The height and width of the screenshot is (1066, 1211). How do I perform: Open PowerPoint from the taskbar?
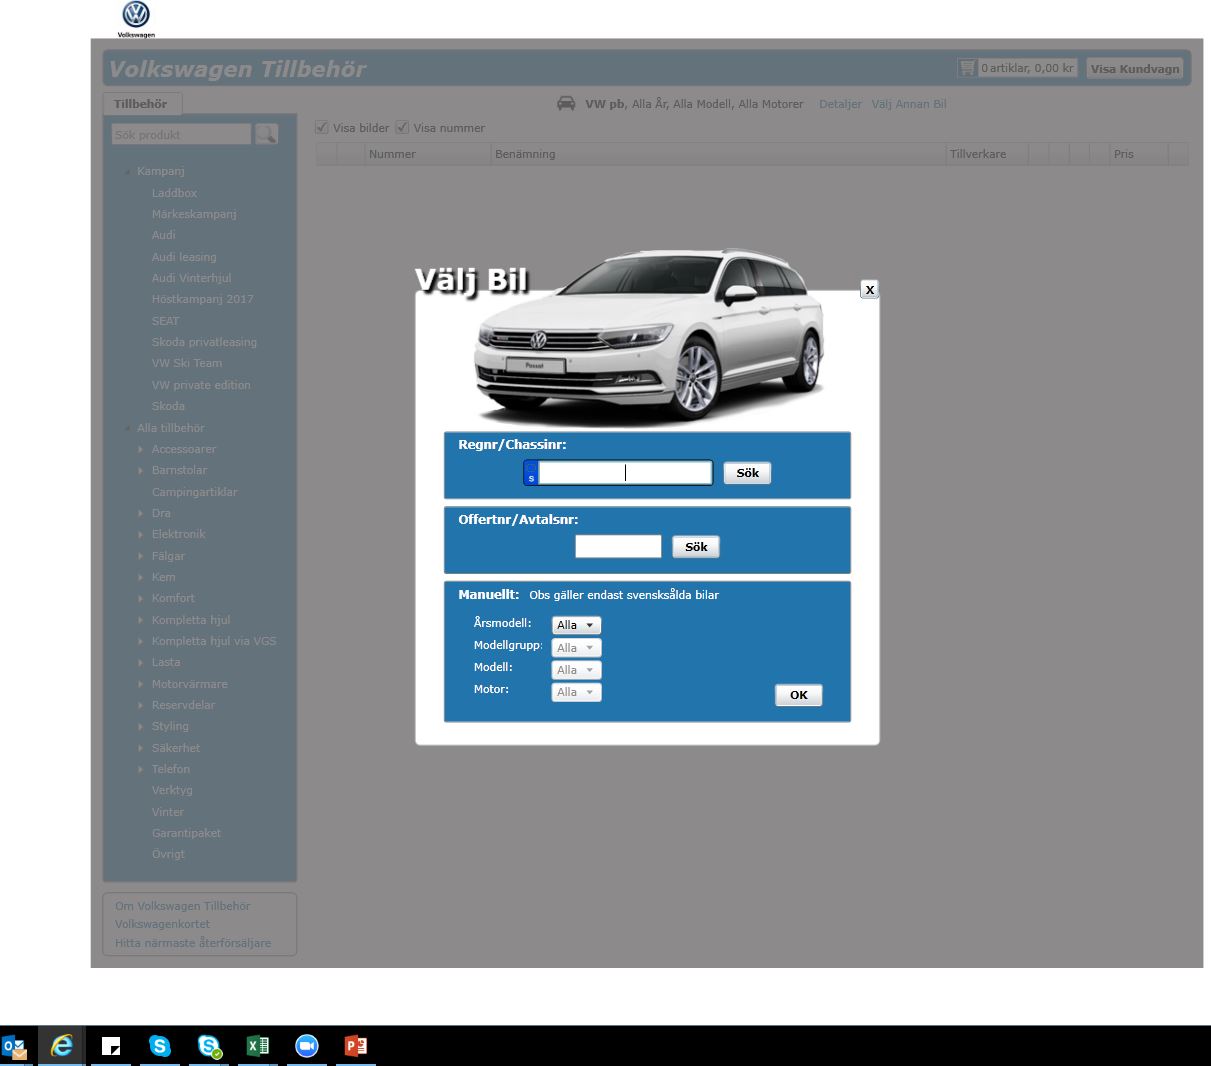355,1046
